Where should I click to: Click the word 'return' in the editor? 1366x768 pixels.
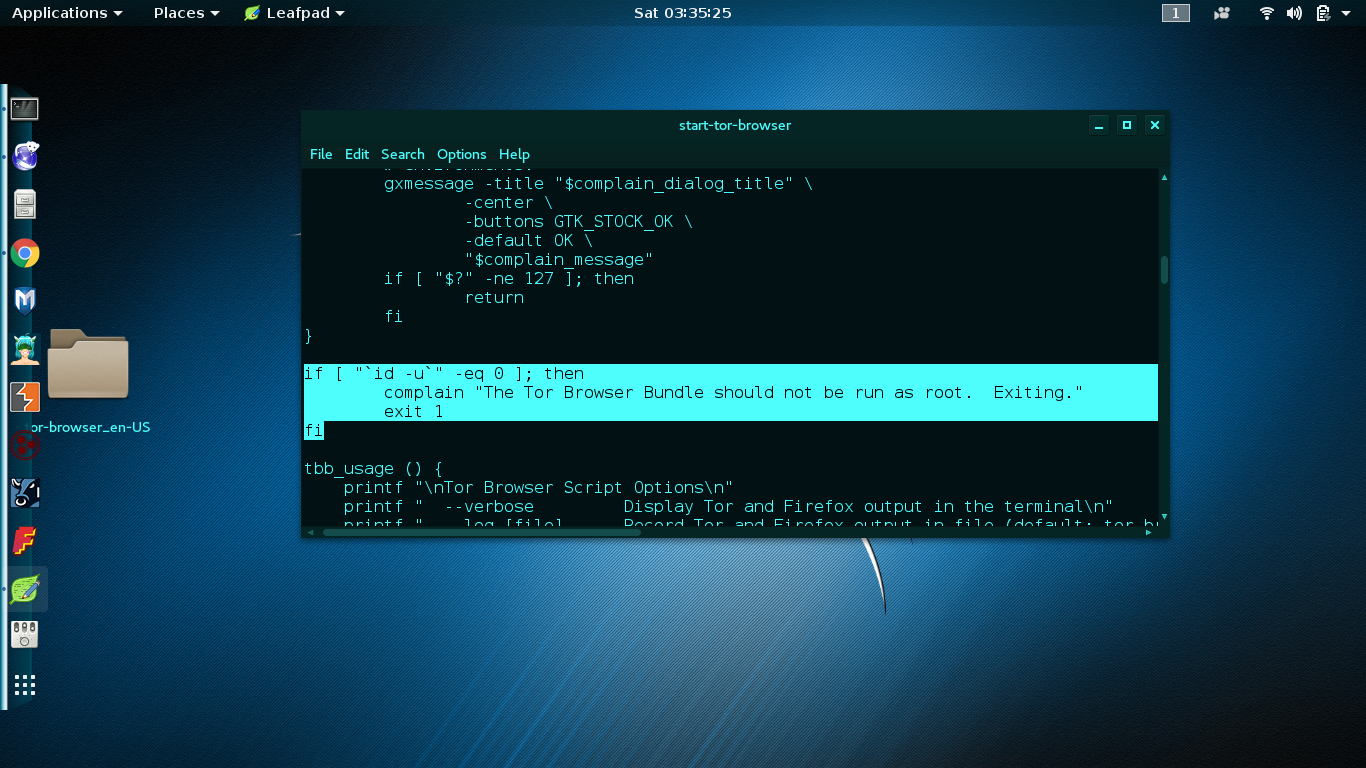click(494, 297)
